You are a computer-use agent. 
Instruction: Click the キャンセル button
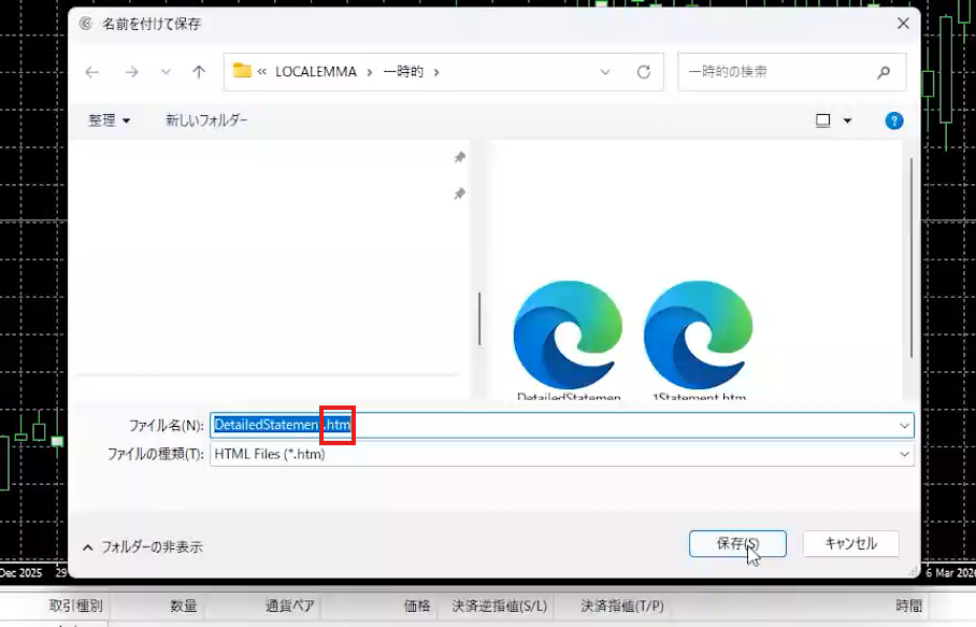[x=851, y=544]
